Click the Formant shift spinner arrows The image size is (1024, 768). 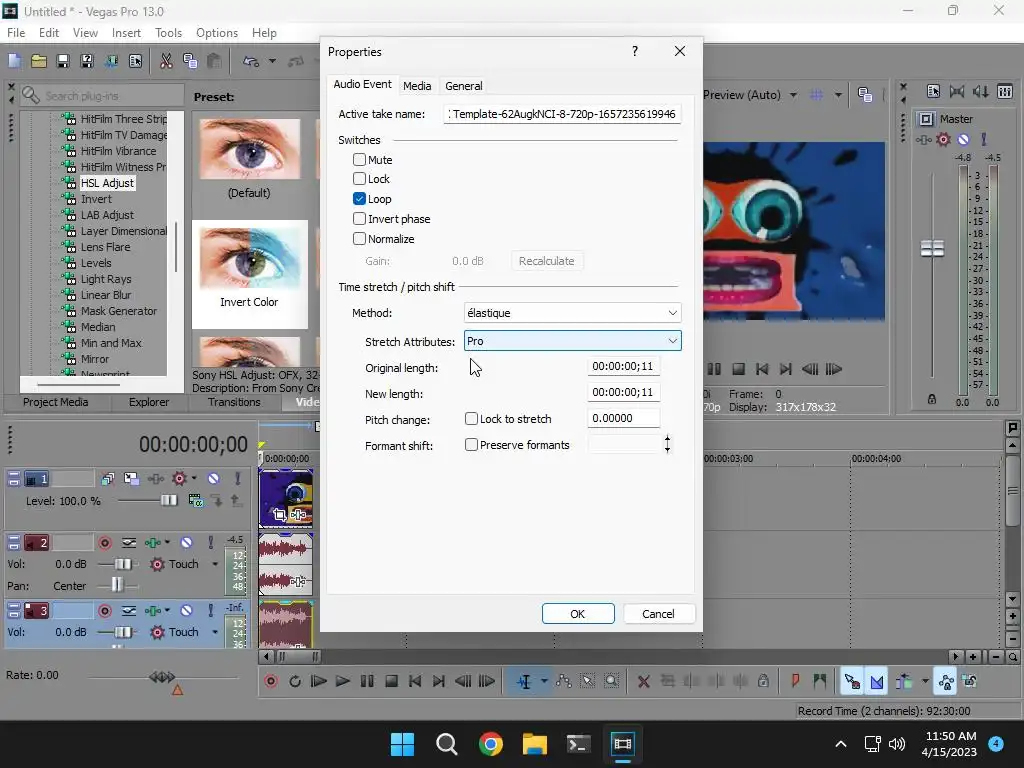click(x=667, y=445)
